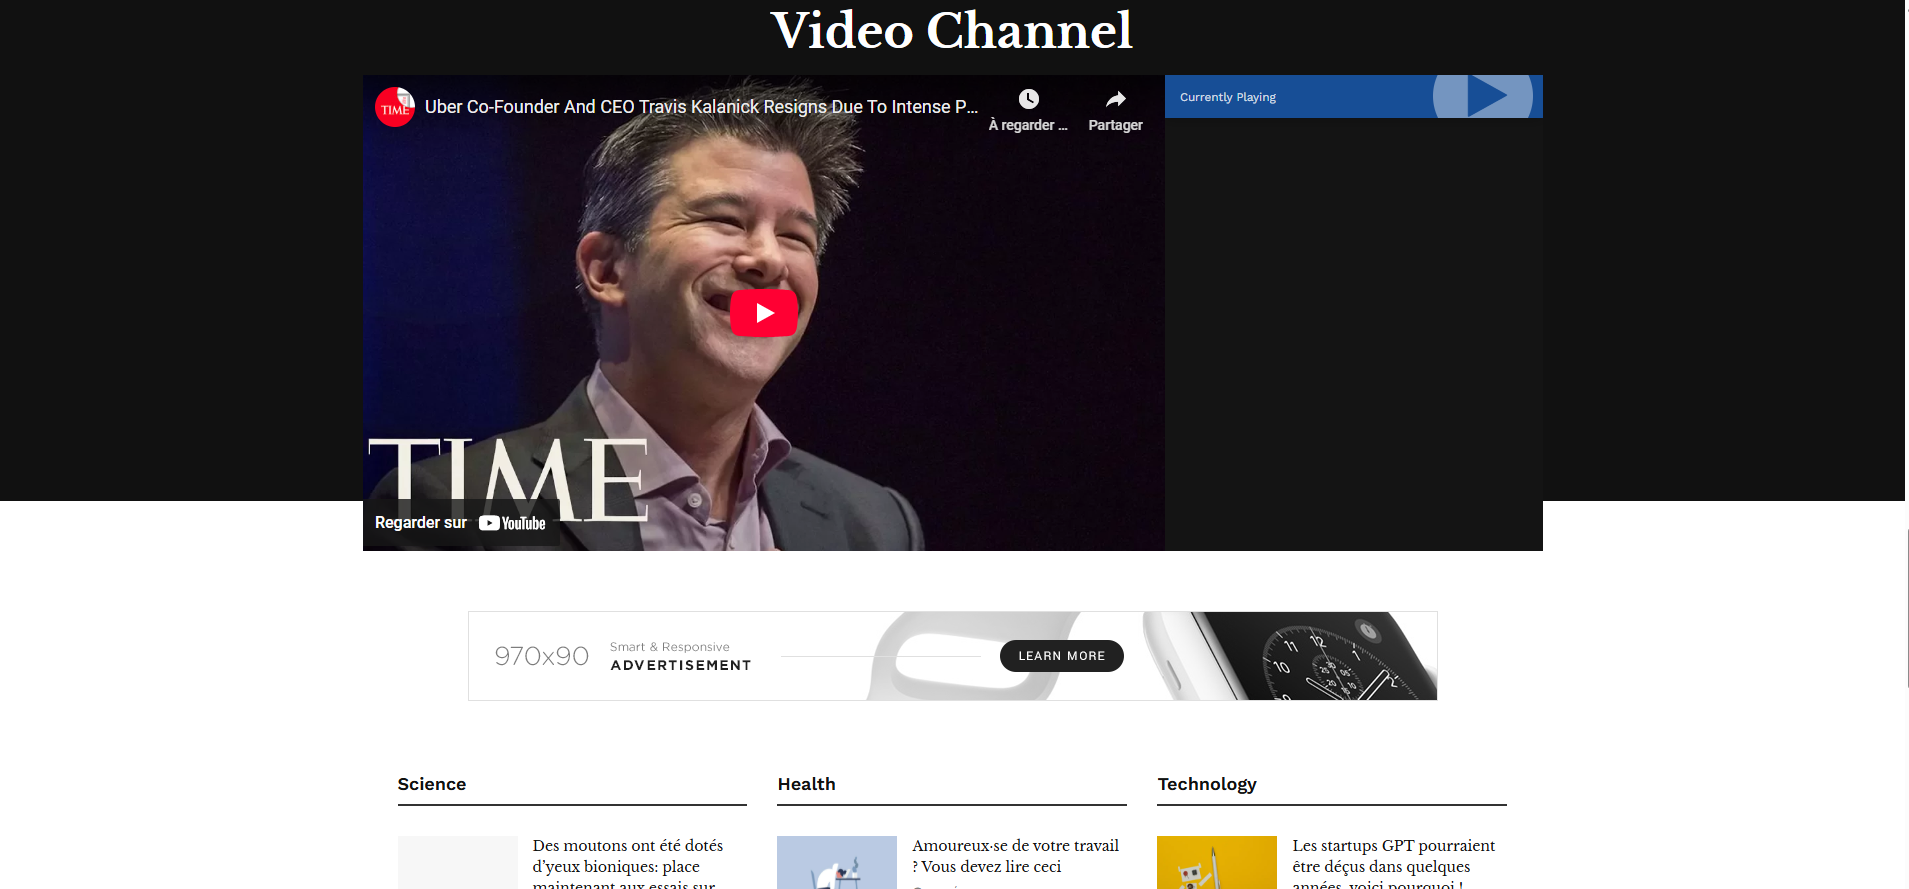
Task: Share the video using Partager icon
Action: (x=1115, y=110)
